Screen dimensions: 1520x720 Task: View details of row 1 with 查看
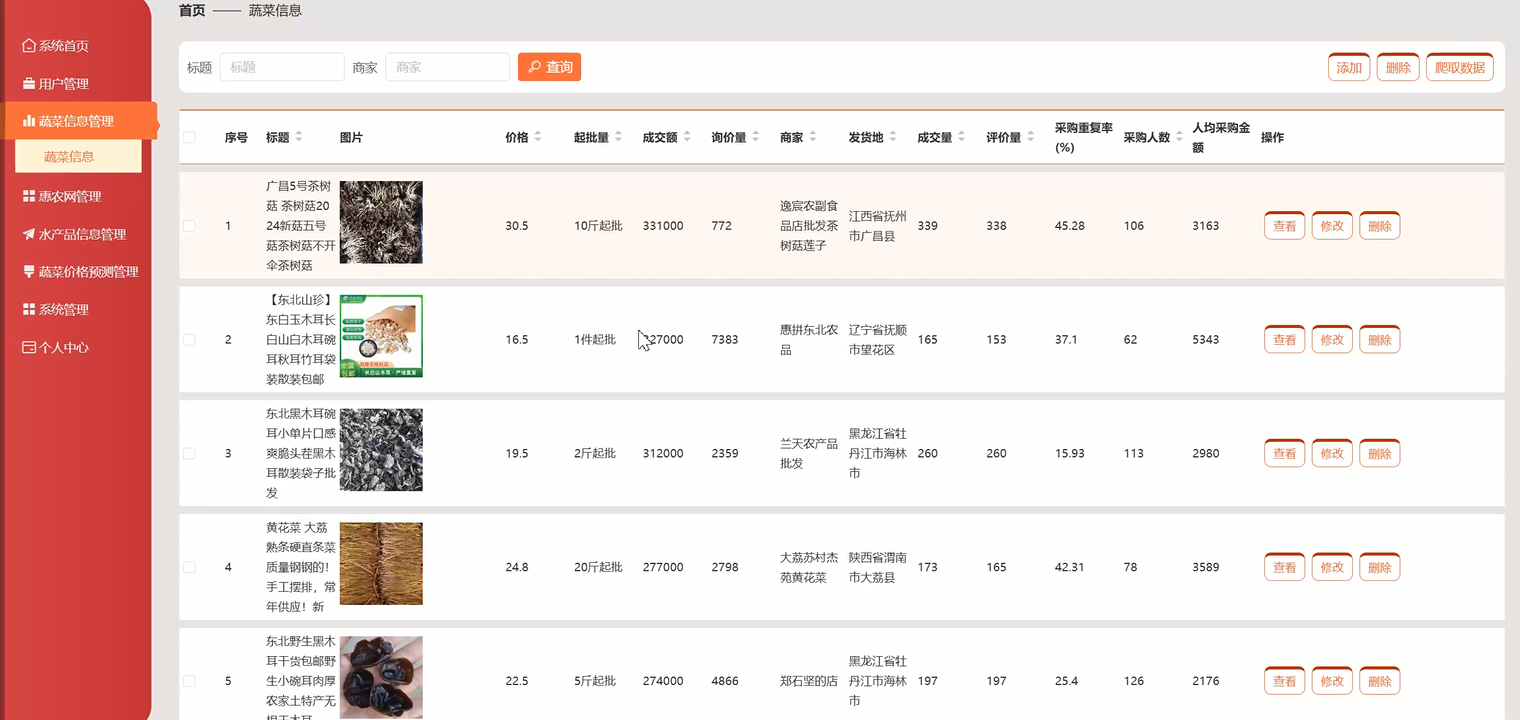click(1284, 226)
